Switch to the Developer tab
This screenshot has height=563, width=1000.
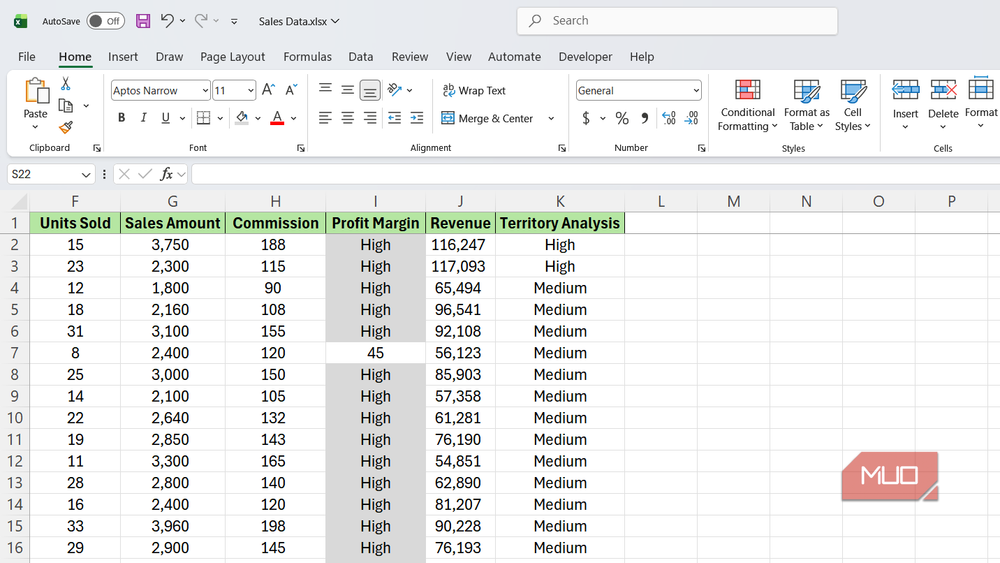pyautogui.click(x=585, y=57)
